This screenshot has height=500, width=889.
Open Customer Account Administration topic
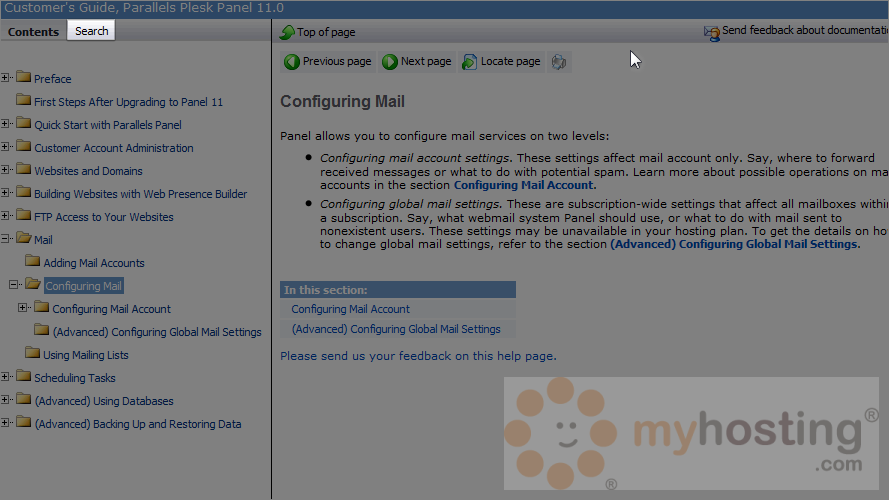point(113,148)
